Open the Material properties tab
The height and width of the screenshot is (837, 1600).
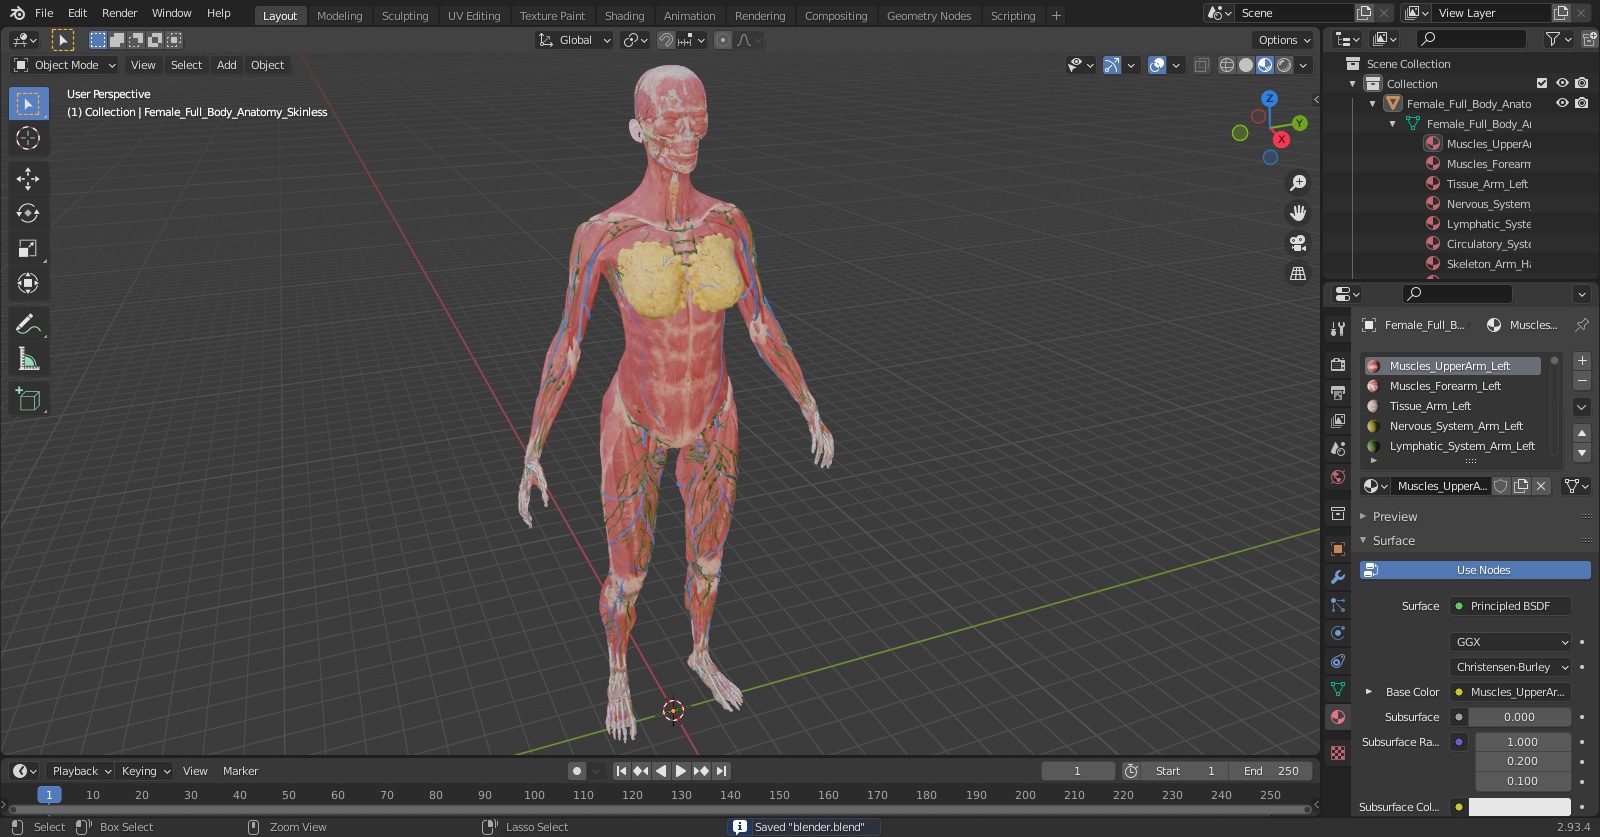1338,717
